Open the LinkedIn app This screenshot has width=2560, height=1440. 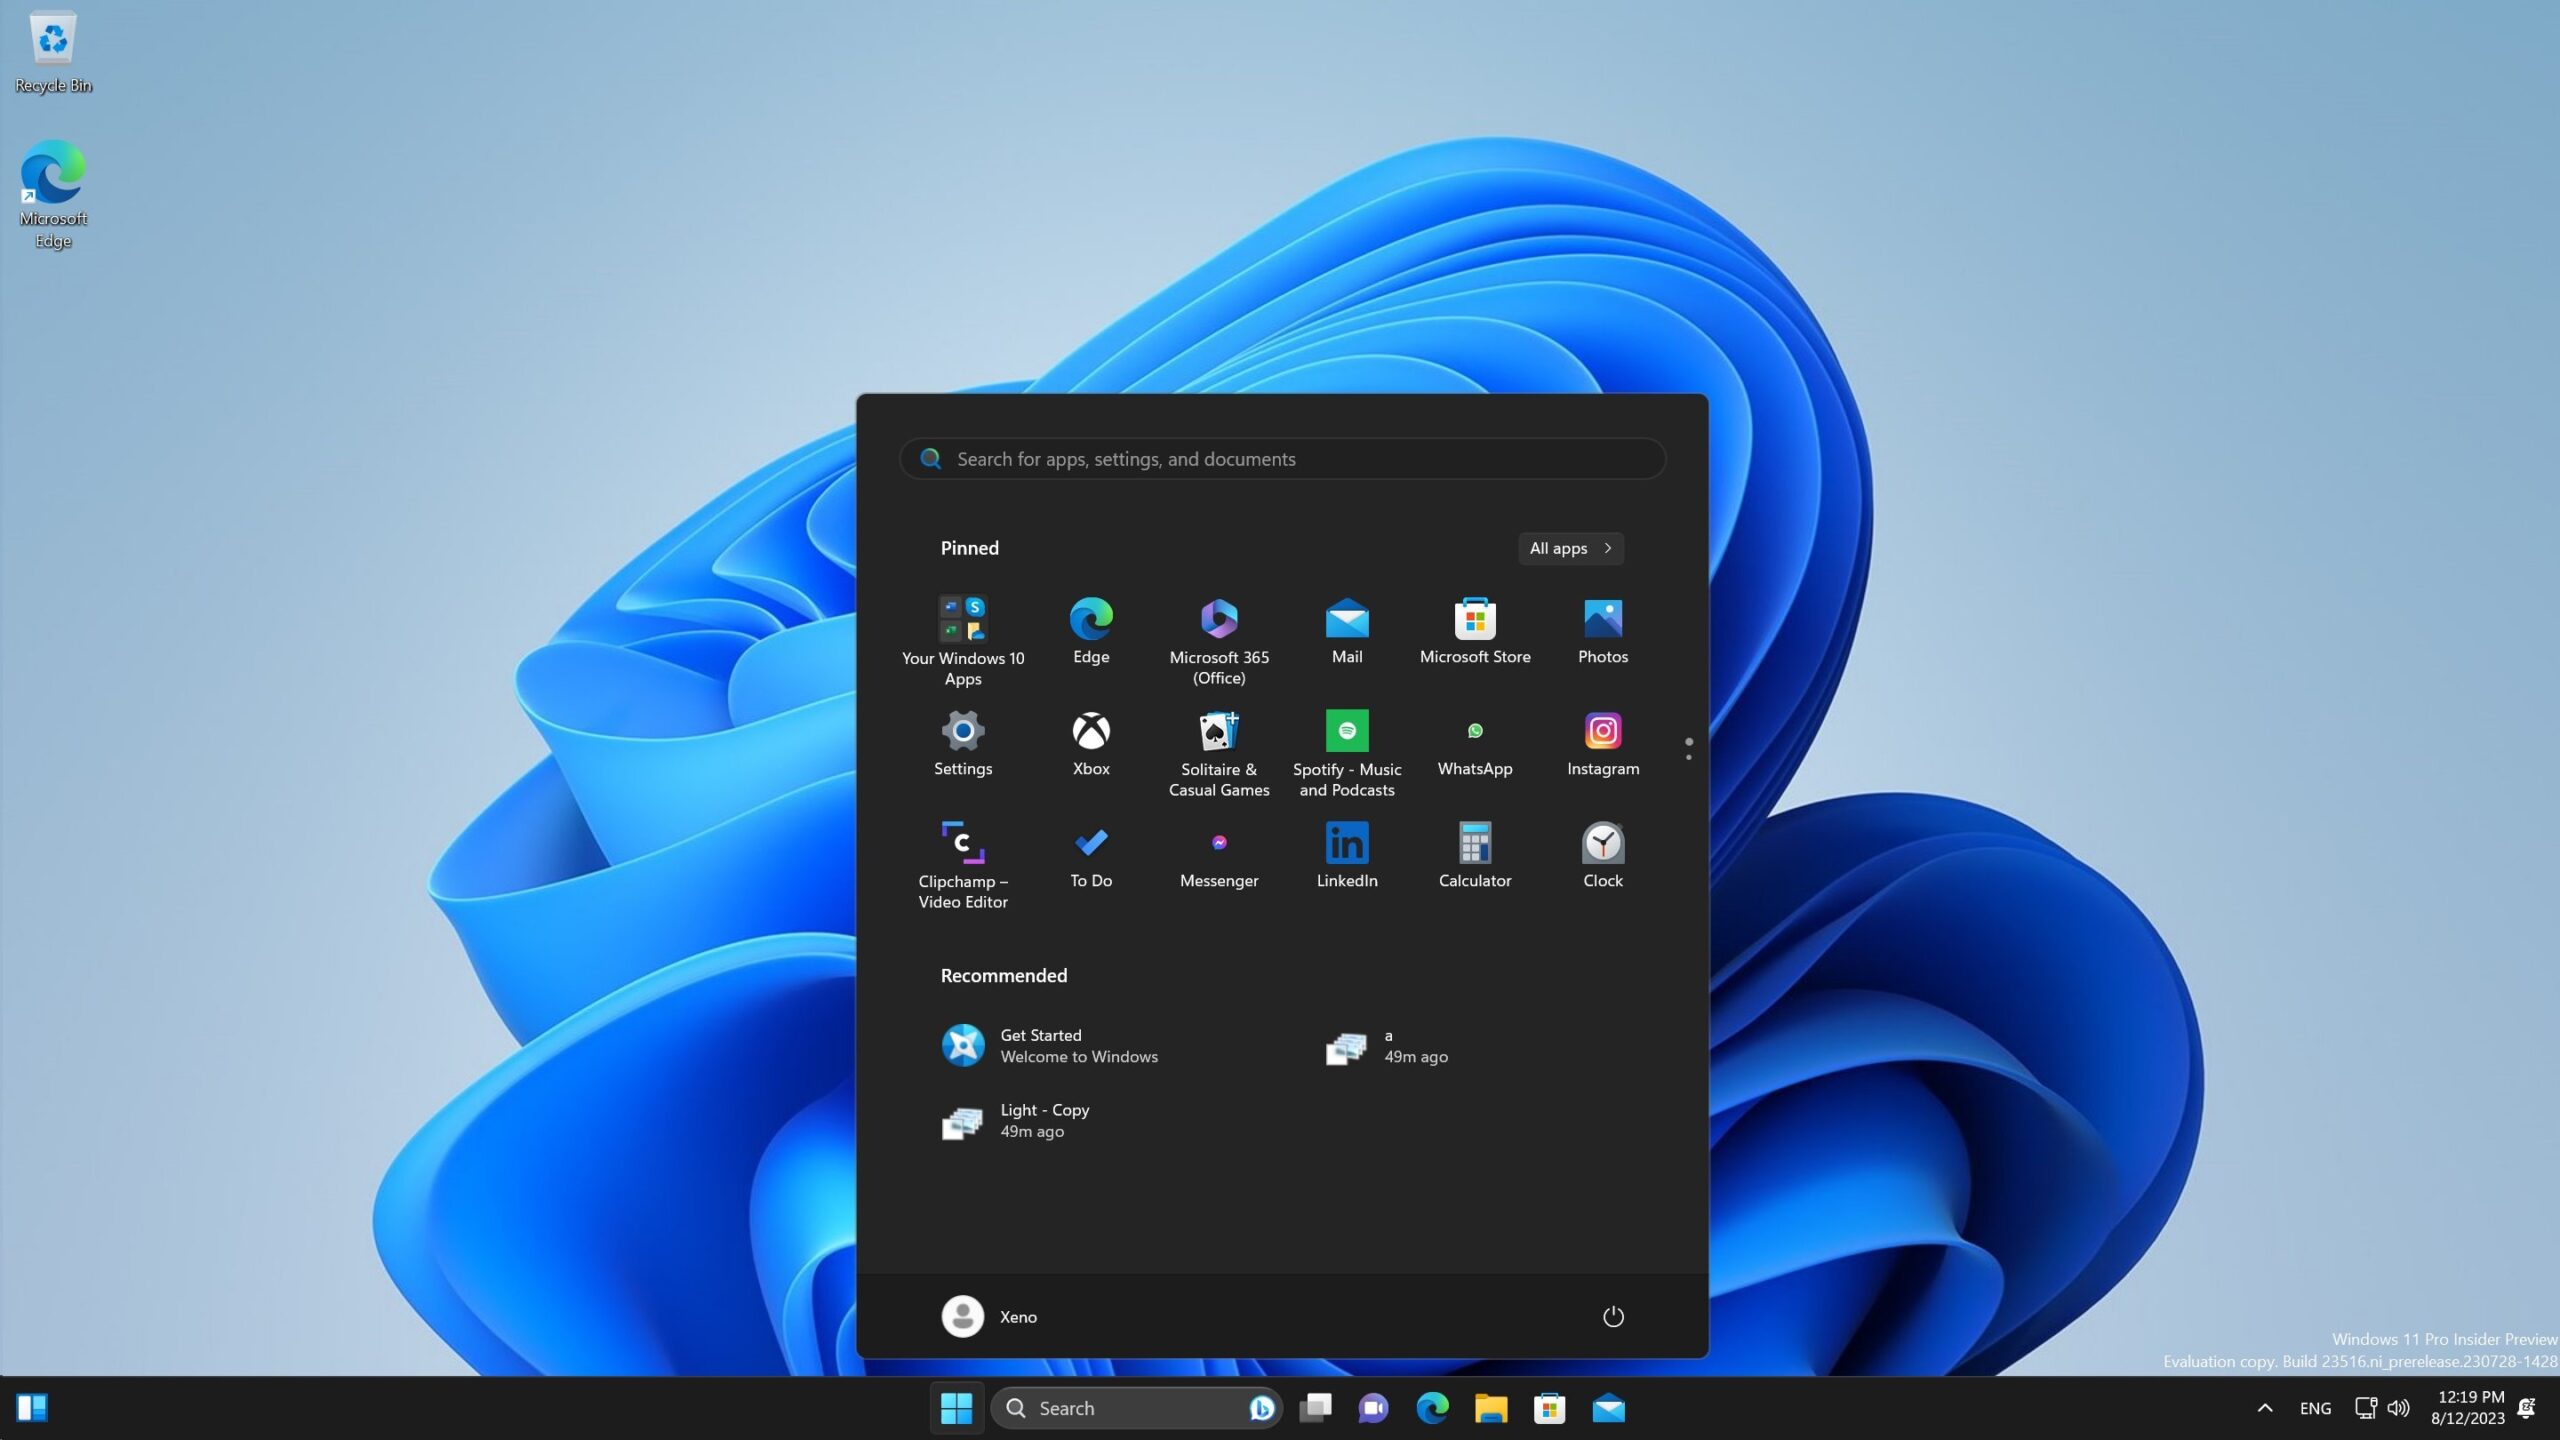[x=1347, y=855]
